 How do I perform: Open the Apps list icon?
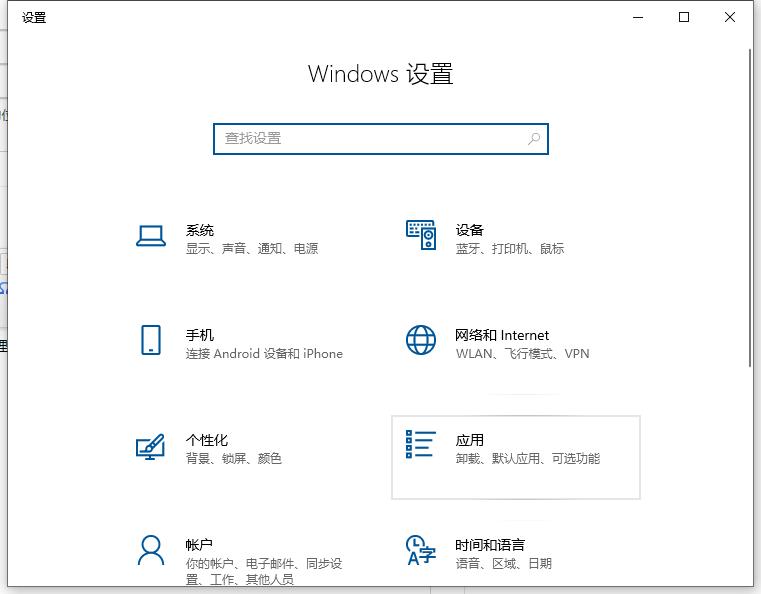click(421, 444)
